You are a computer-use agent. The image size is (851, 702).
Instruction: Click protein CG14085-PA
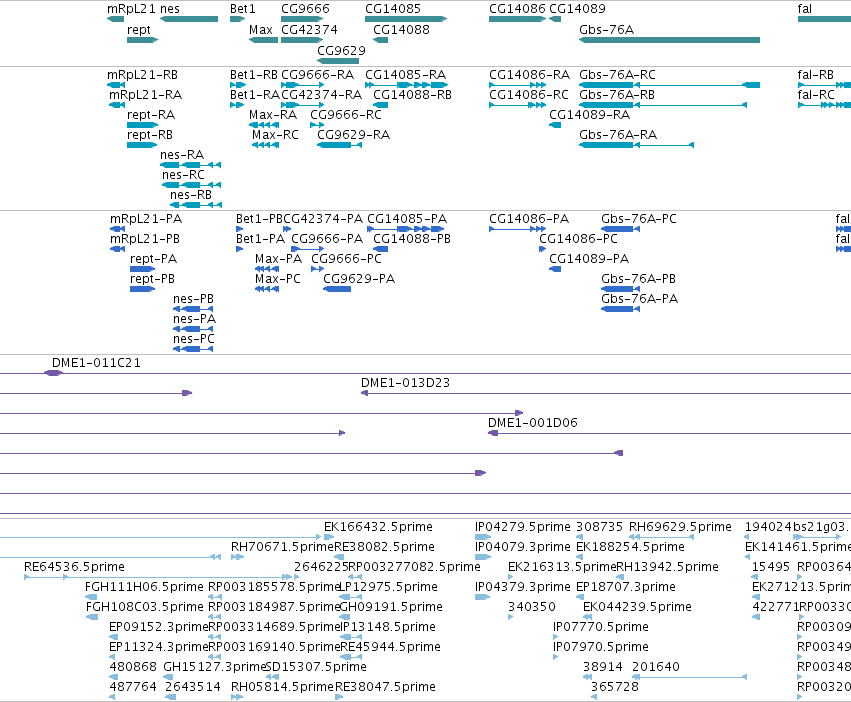(x=407, y=219)
